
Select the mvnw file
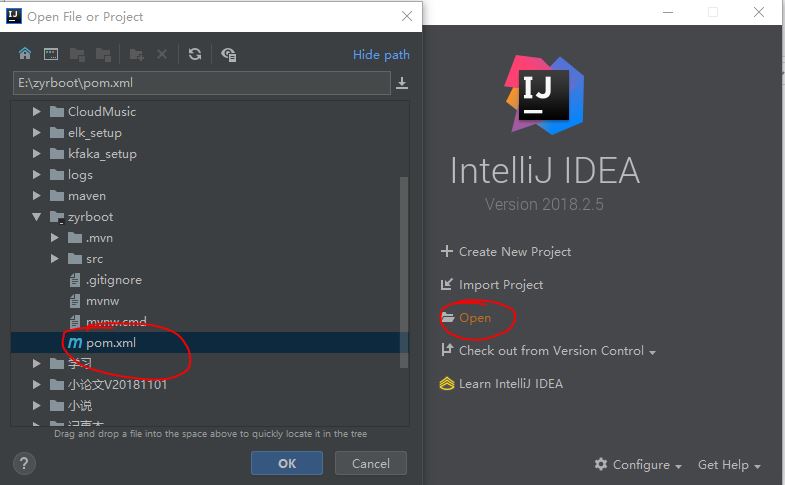click(x=210, y=301)
